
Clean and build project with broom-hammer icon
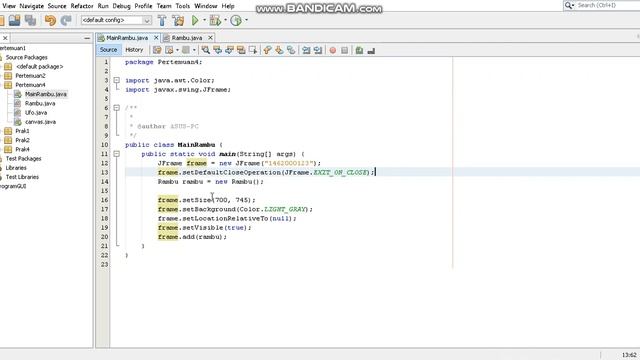[178, 20]
